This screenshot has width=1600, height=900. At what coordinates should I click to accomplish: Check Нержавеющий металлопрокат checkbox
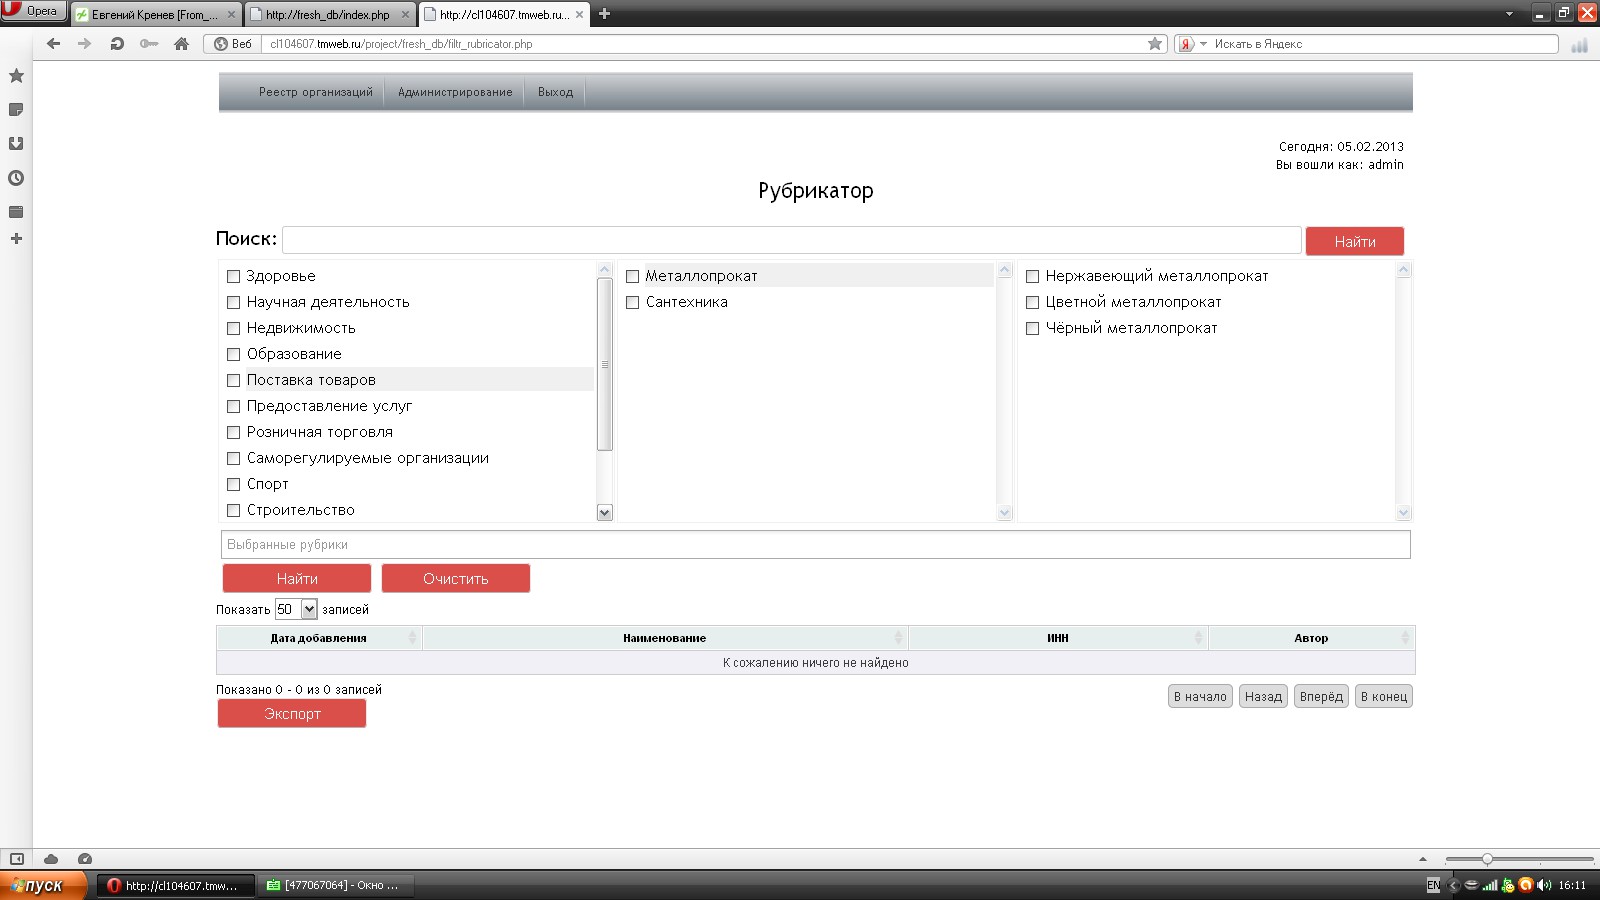click(x=1033, y=277)
